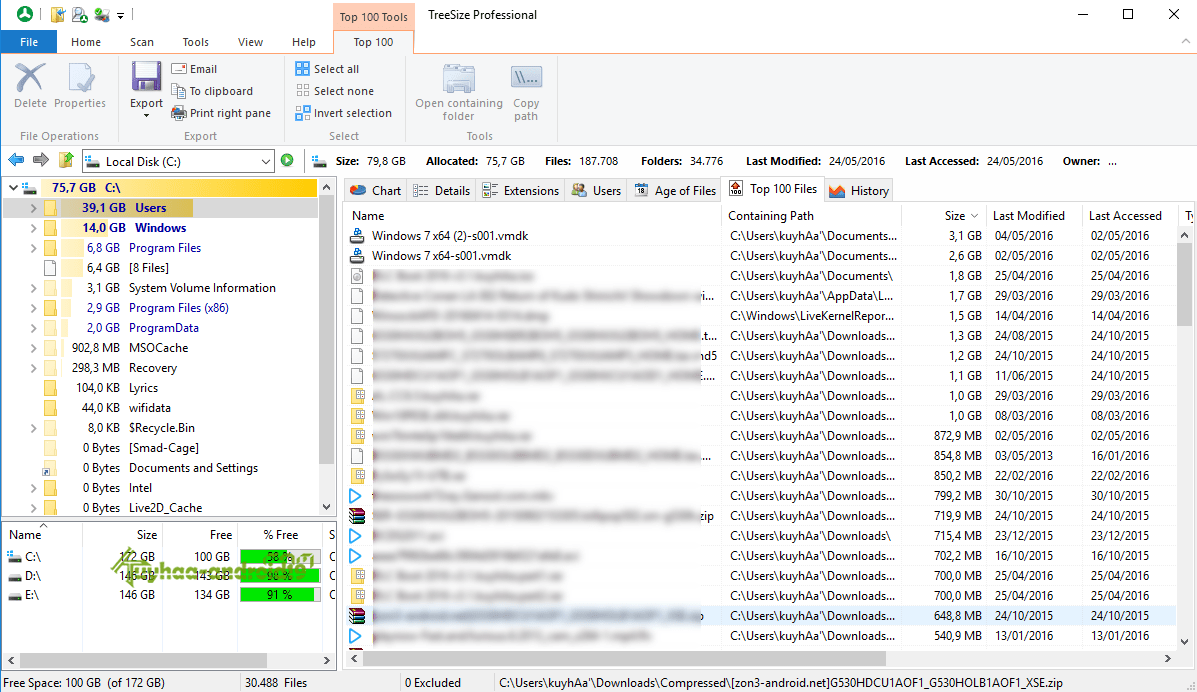
Task: Select the Windows 7 x64-s001.vmdk file
Action: pyautogui.click(x=441, y=256)
